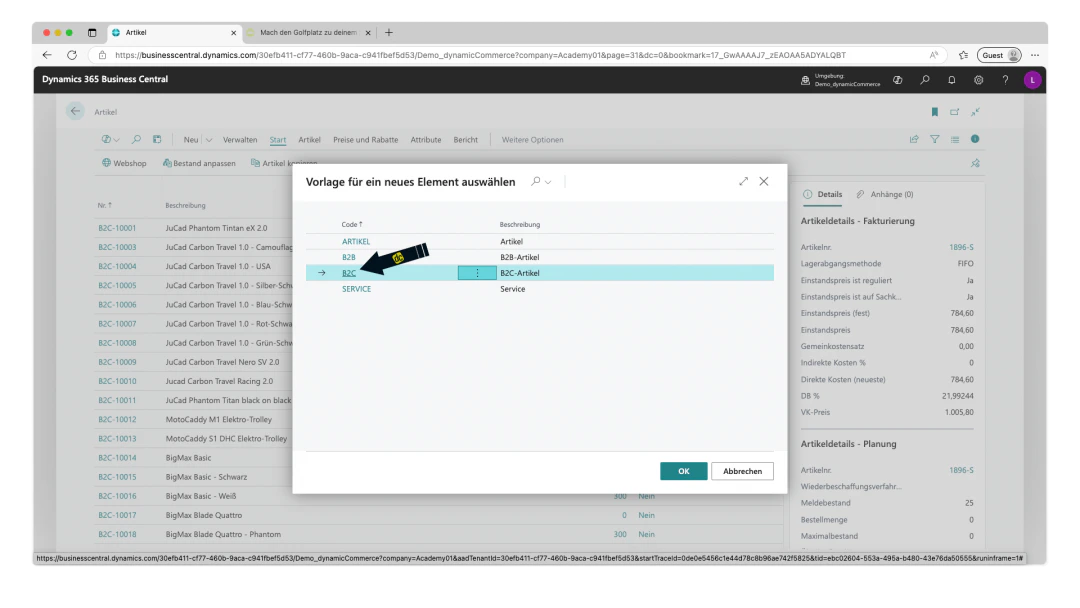Image resolution: width=1080 pixels, height=608 pixels.
Task: Reload the page with the refresh icon
Action: [72, 55]
